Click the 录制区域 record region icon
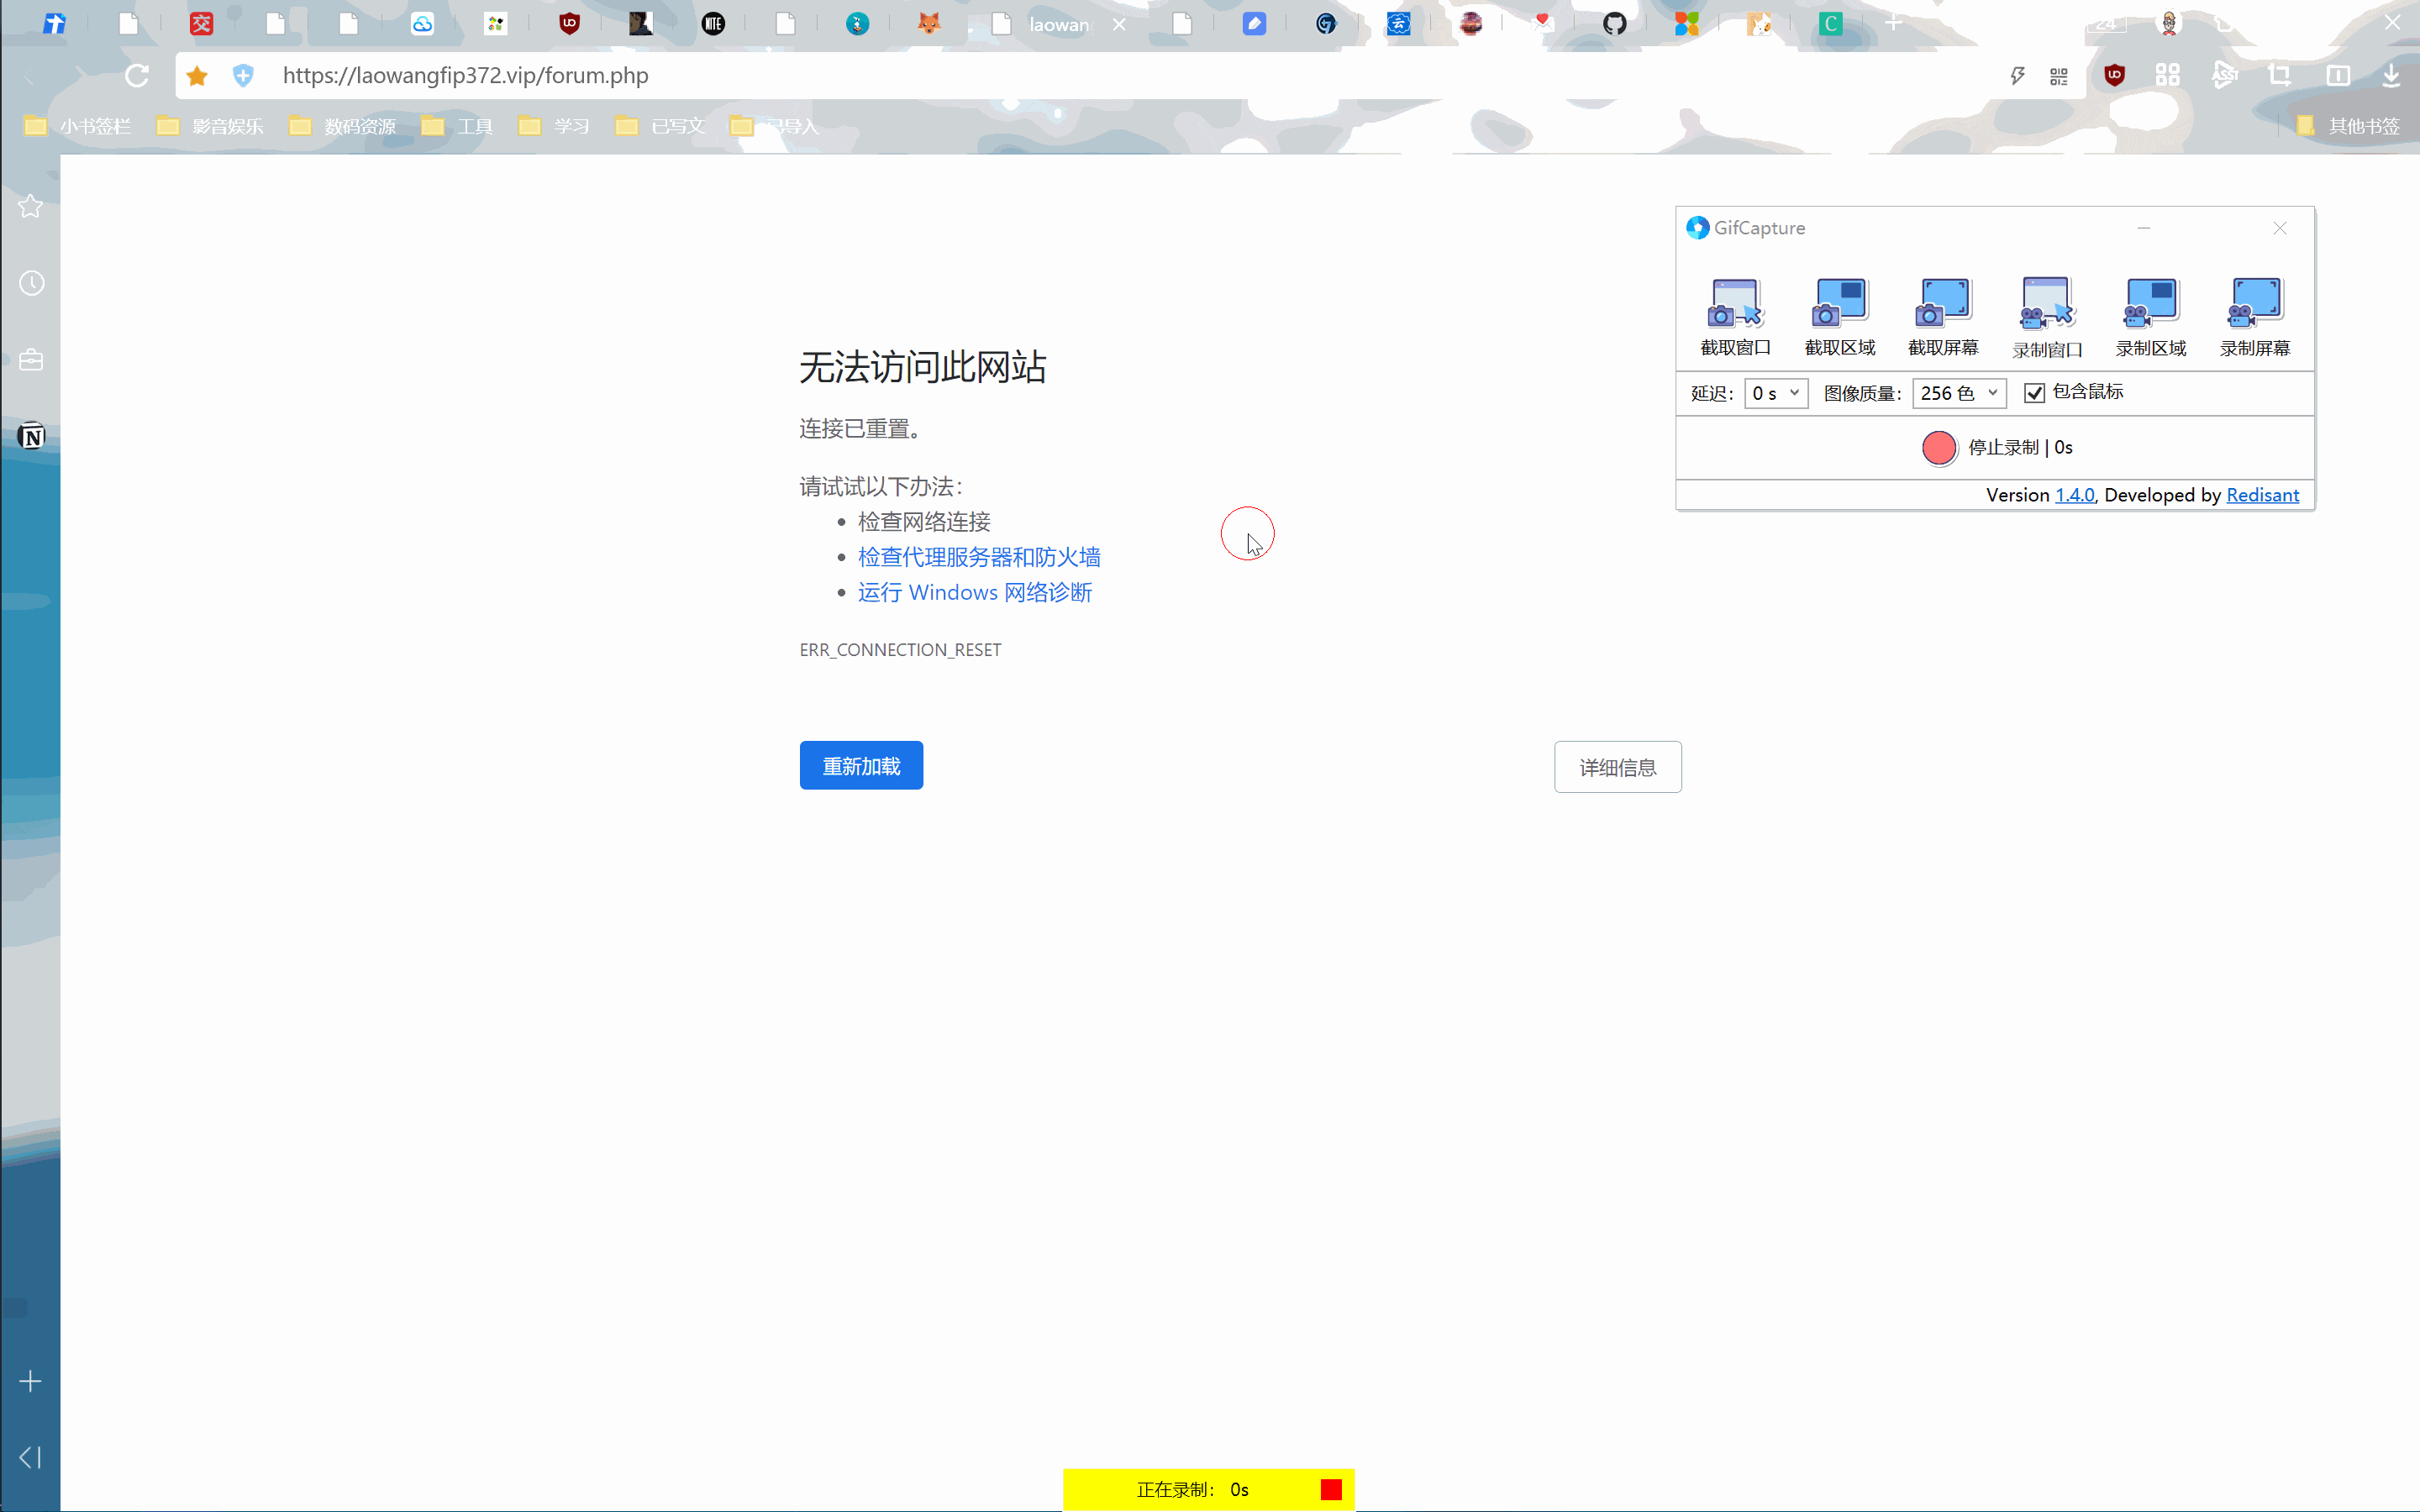This screenshot has width=2420, height=1512. coord(2150,303)
